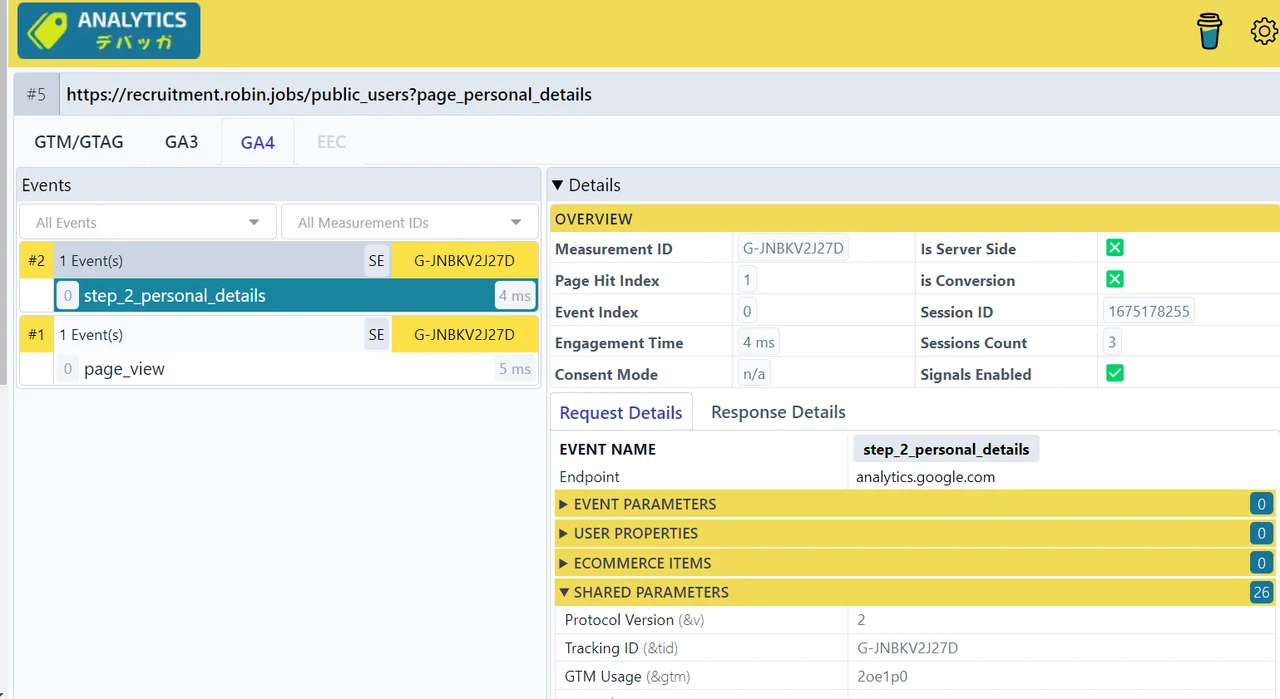The height and width of the screenshot is (699, 1280).
Task: Select the page_view event row
Action: (296, 369)
